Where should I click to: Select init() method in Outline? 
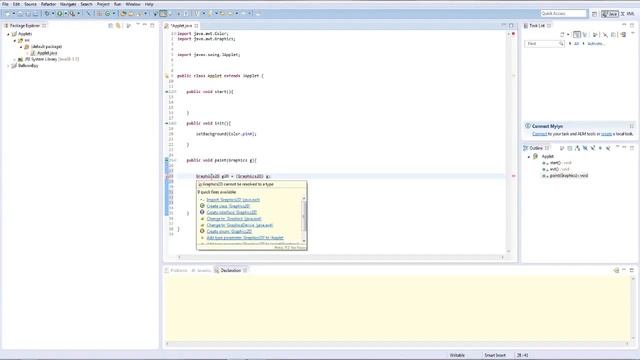tap(556, 169)
